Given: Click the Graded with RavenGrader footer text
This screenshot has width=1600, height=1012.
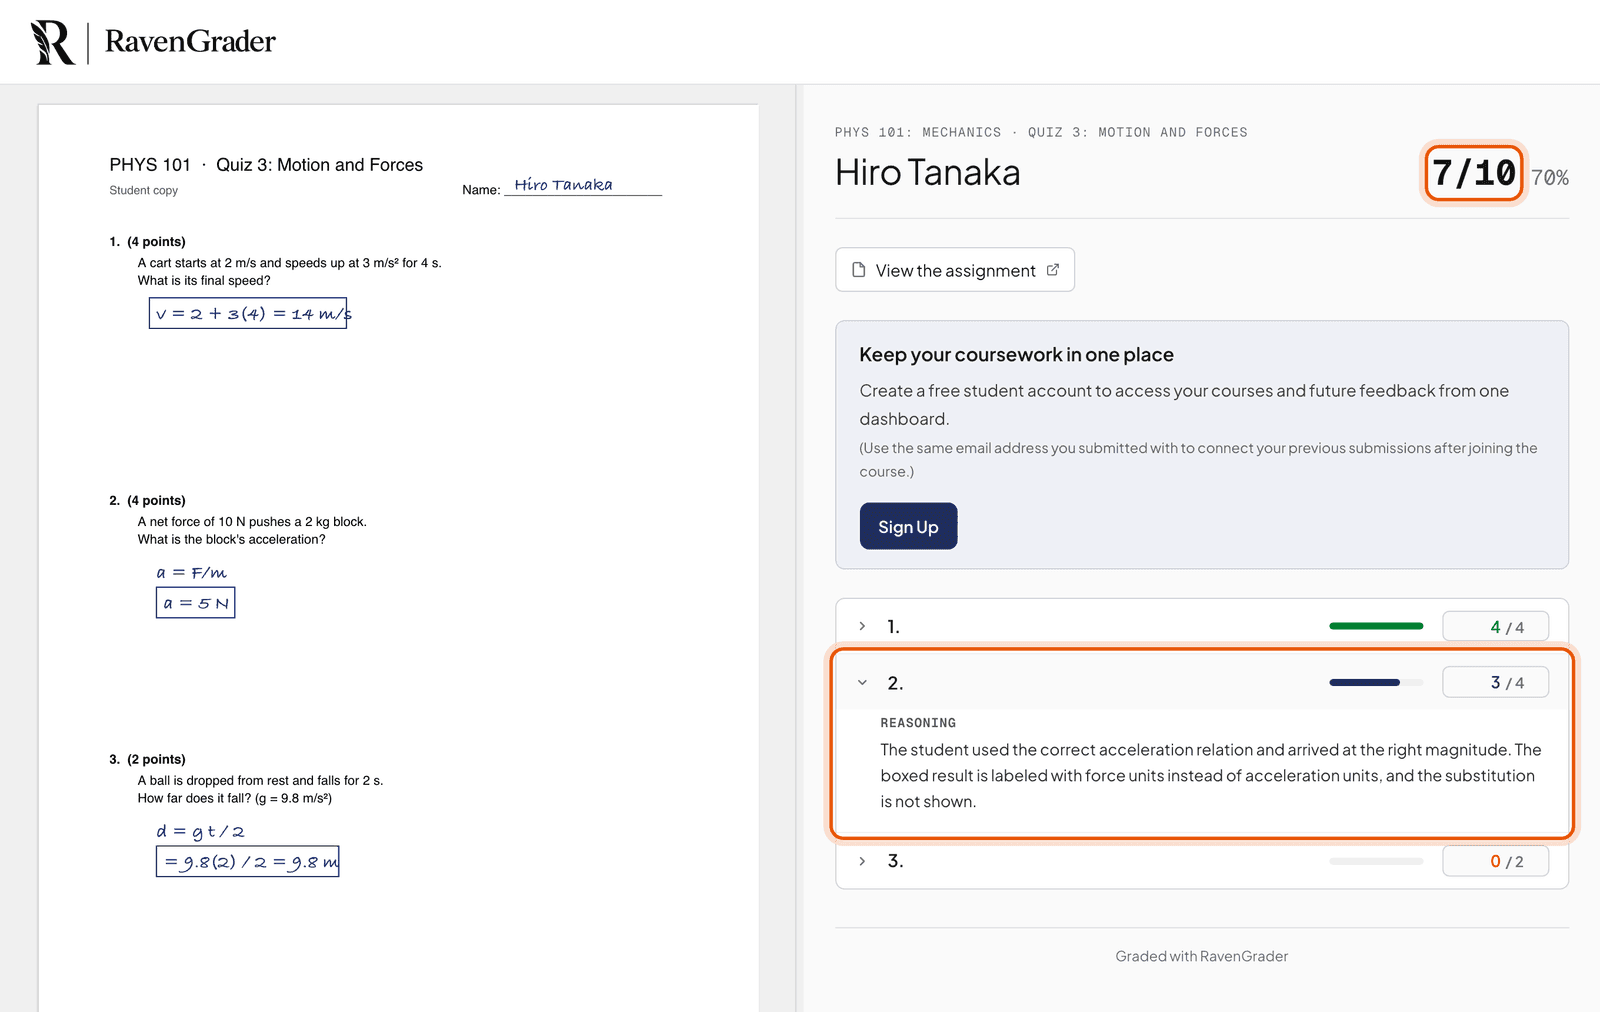Looking at the screenshot, I should point(1202,956).
